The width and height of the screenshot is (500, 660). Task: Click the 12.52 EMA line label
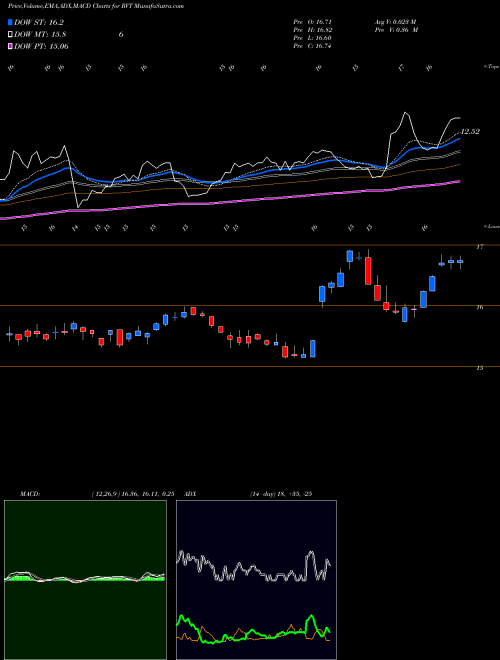470,132
